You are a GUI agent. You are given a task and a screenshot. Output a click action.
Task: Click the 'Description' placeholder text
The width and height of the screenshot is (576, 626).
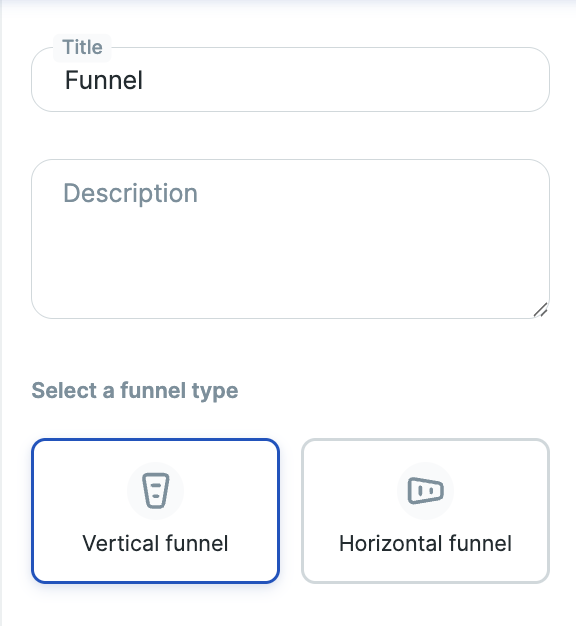(x=131, y=194)
